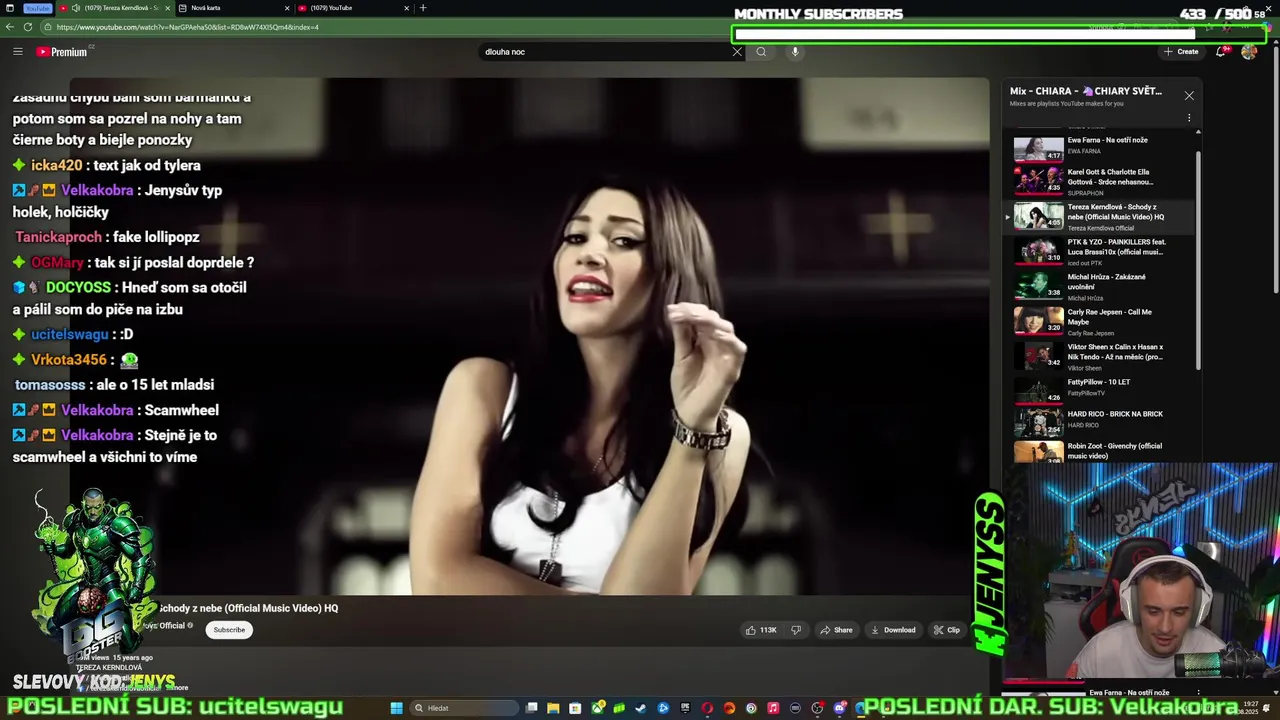Viewport: 1280px width, 720px height.
Task: Open the Opera browser taskbar icon
Action: pos(707,708)
